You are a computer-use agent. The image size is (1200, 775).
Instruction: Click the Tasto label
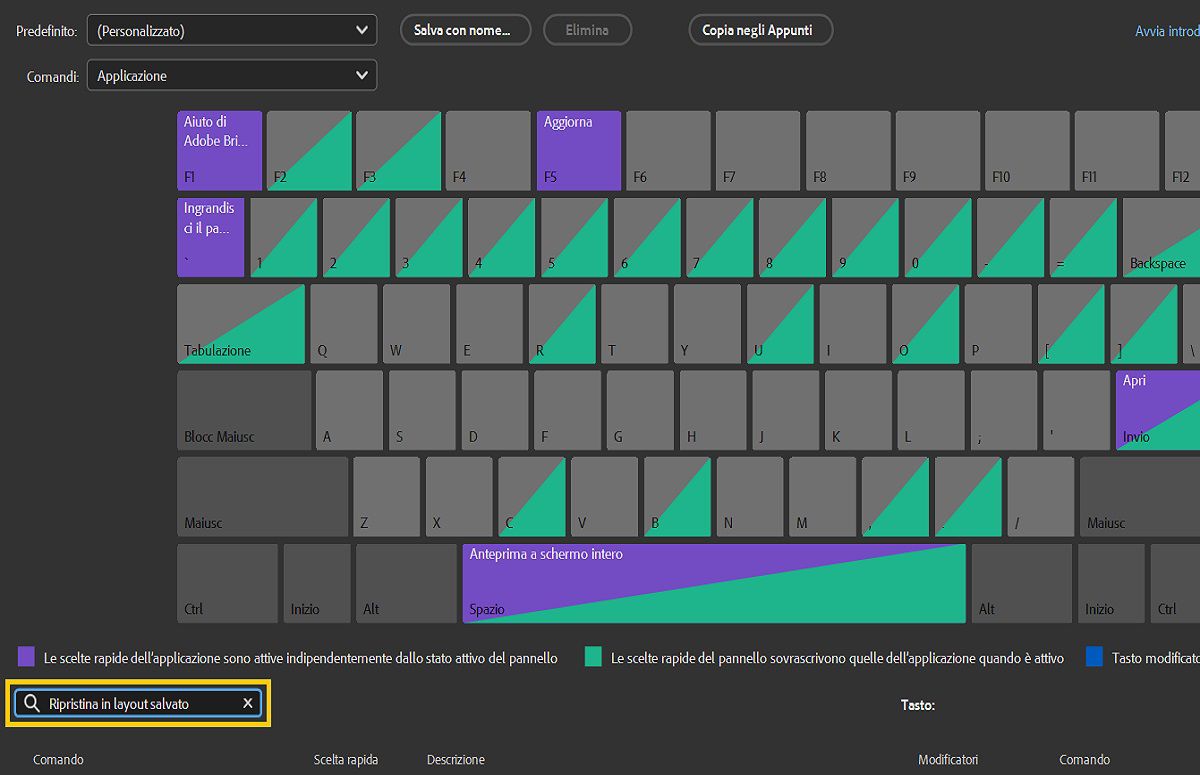point(917,705)
